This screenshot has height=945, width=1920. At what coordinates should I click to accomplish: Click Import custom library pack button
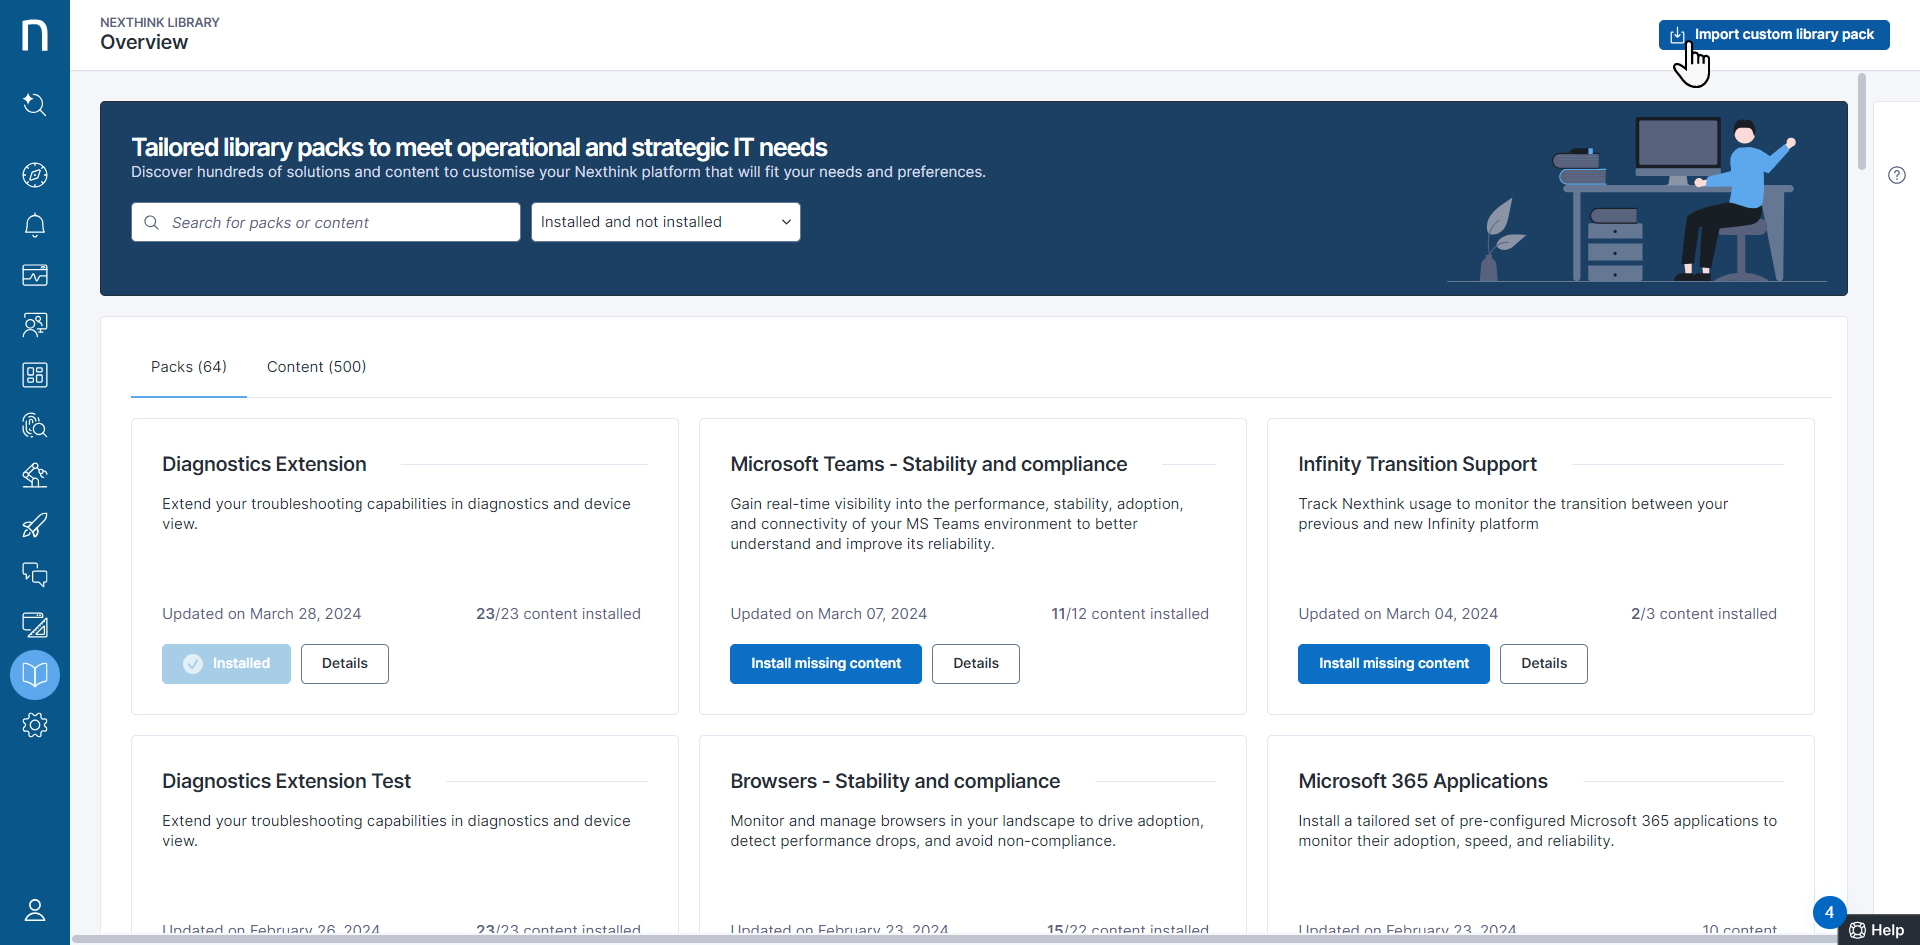(1773, 34)
